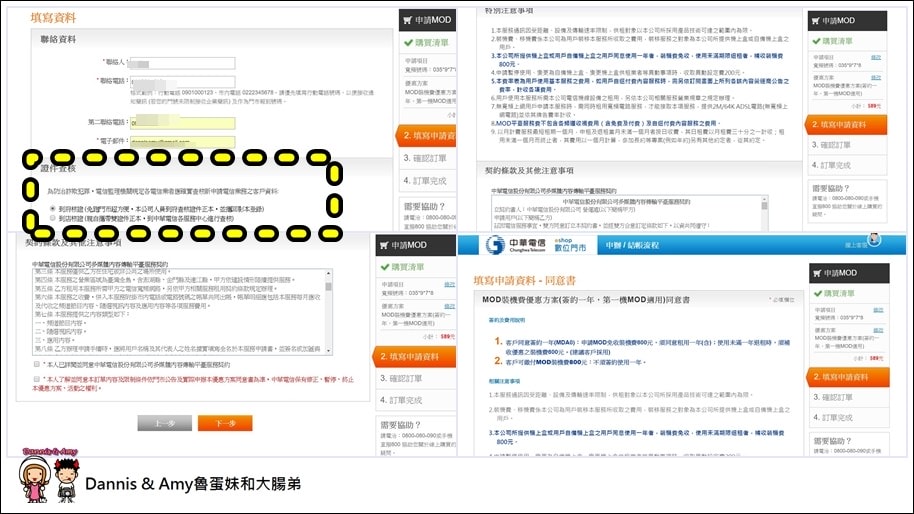The image size is (914, 514).
Task: Click the cart icon beside 申請MOD in the 填寫資料 panel
Action: (407, 20)
